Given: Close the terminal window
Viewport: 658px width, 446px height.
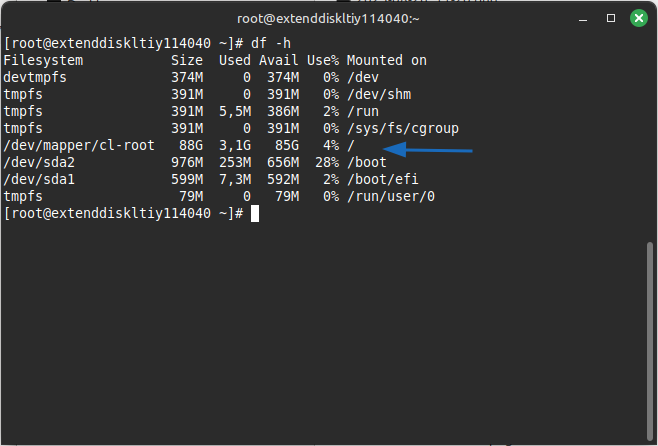Looking at the screenshot, I should 637,16.
